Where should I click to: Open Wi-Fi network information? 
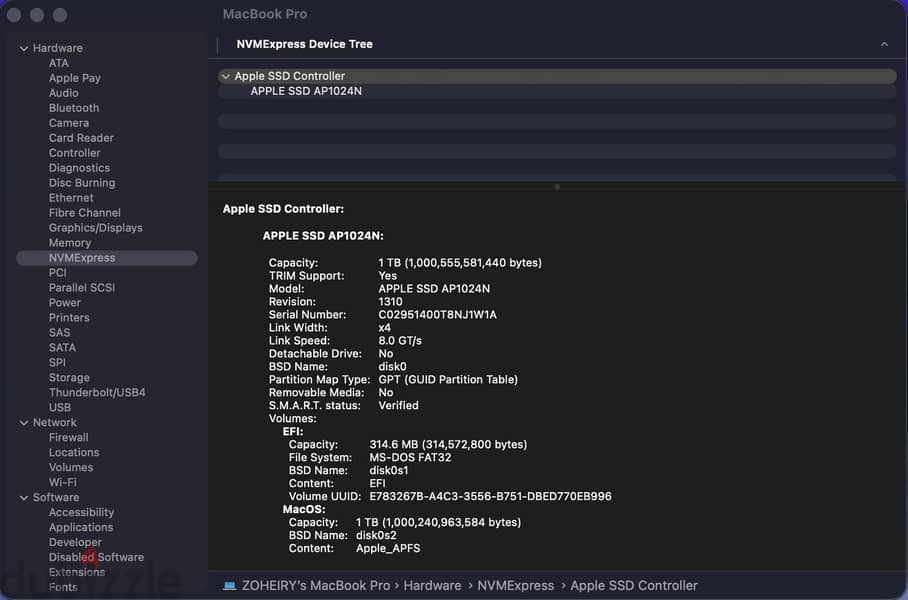point(63,483)
